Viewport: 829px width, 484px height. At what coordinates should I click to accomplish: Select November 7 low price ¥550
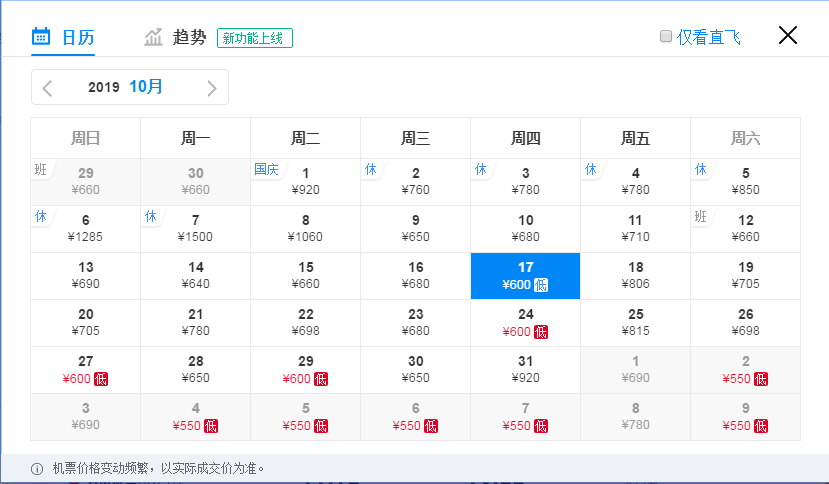point(526,417)
